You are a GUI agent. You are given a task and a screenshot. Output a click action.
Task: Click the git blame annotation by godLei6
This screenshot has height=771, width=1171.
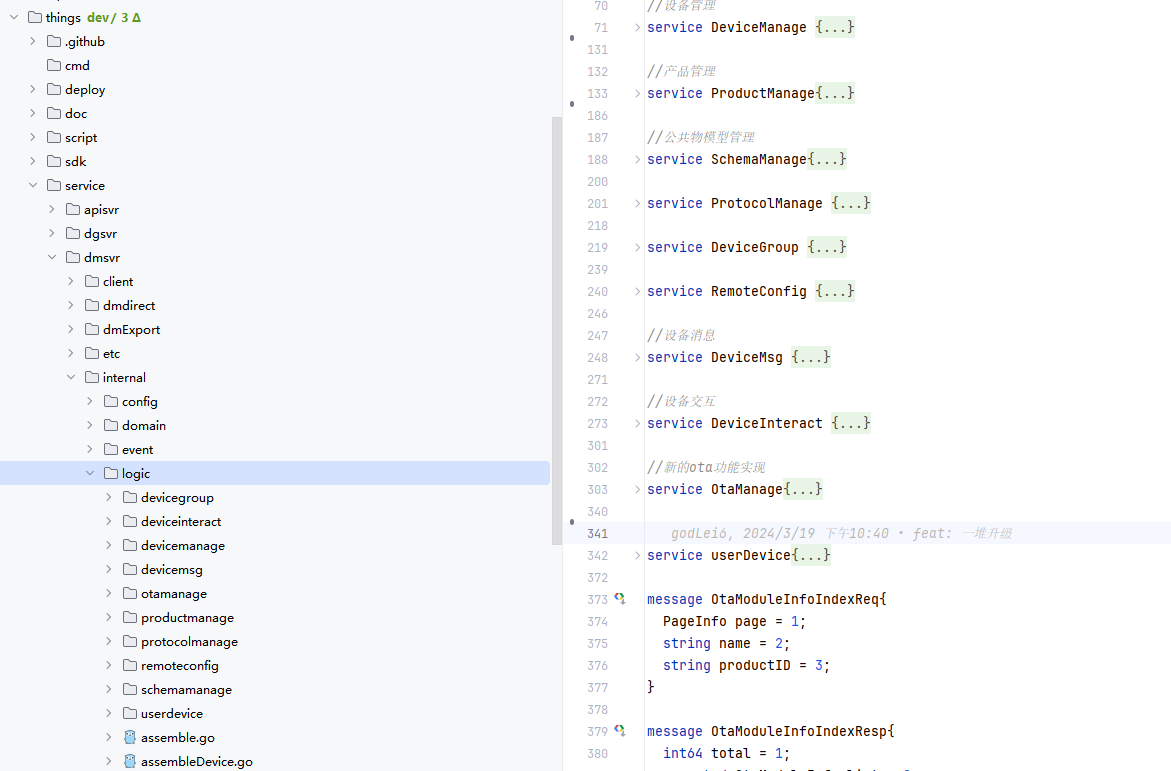coord(841,533)
